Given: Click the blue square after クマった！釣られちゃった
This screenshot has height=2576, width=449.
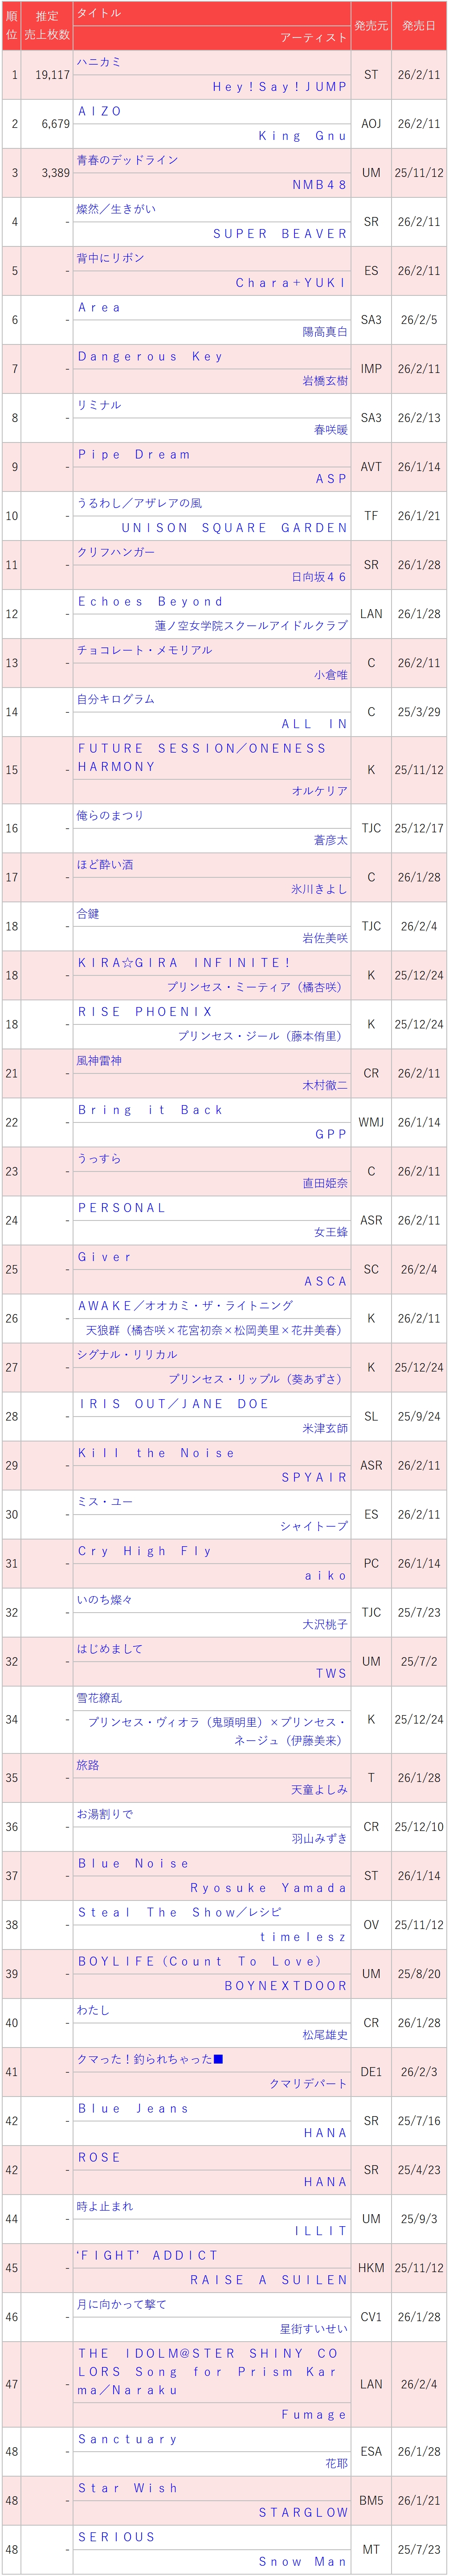Looking at the screenshot, I should pos(218,2059).
